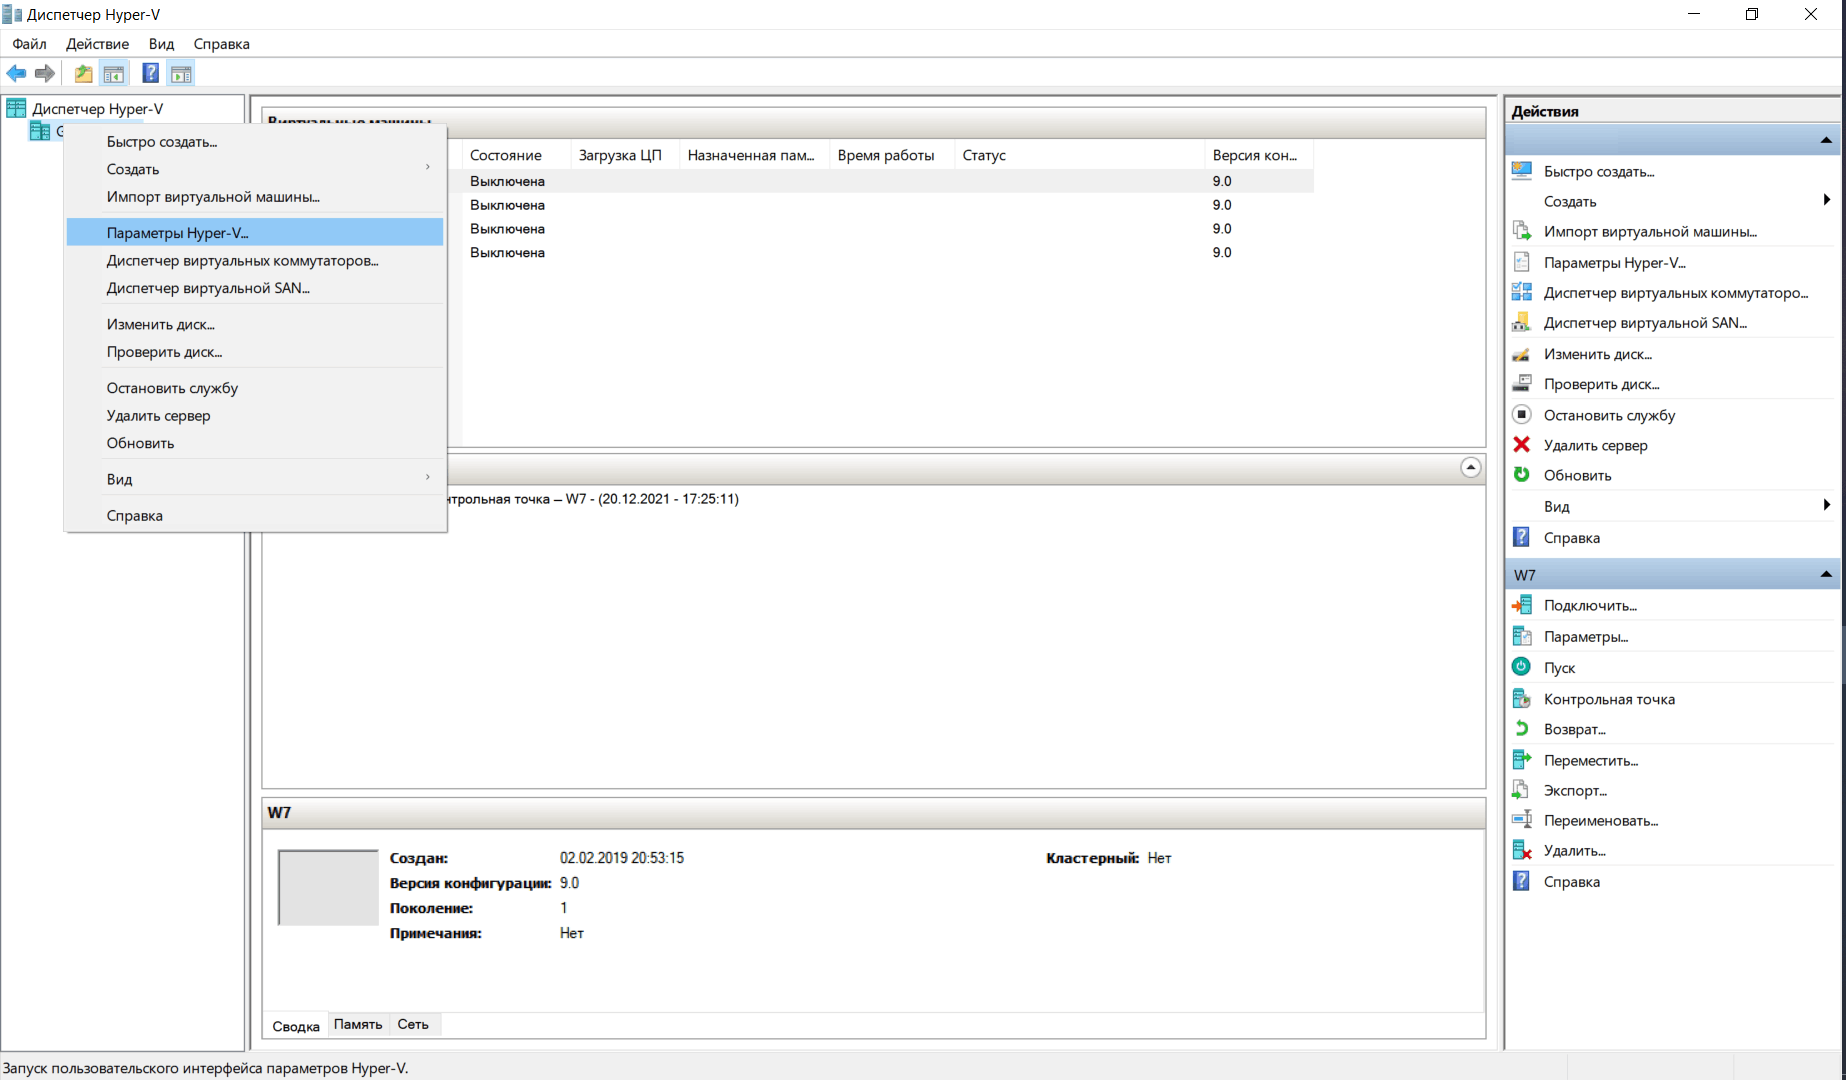Click red X Remove Server icon
The image size is (1846, 1080).
click(1522, 445)
